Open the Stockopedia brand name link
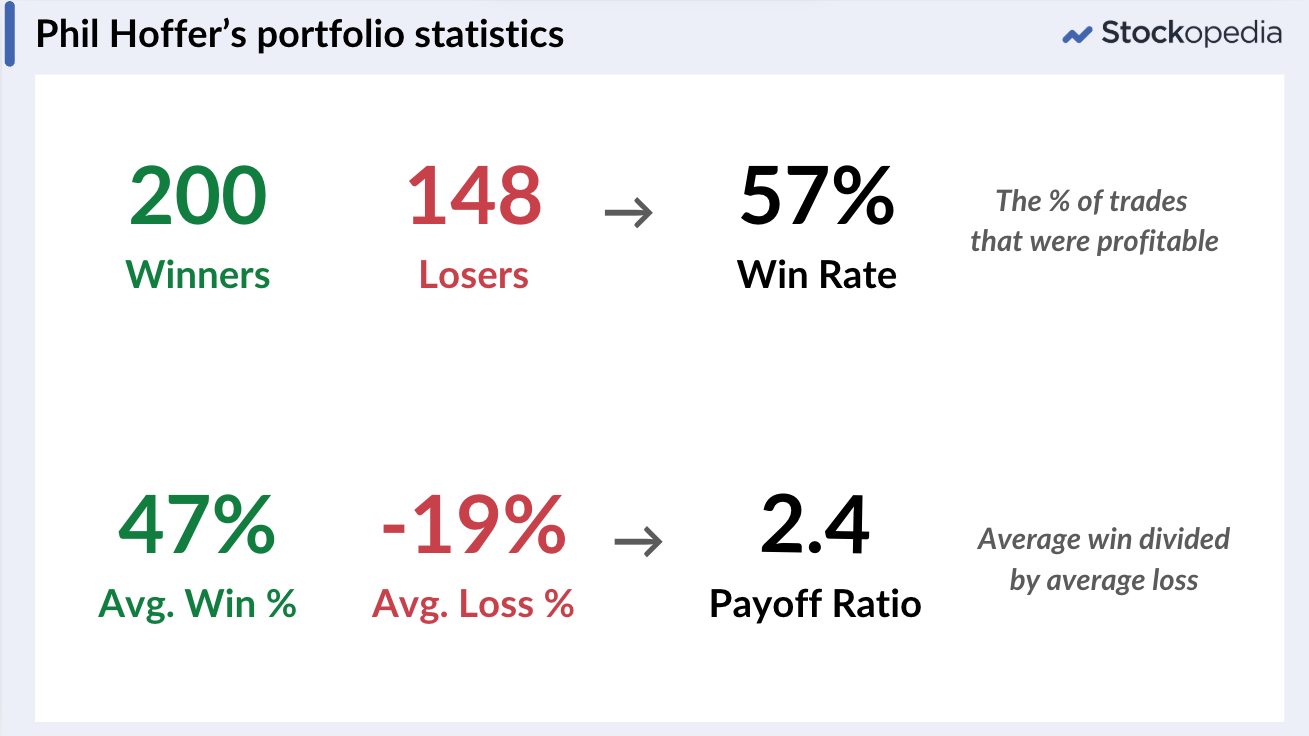This screenshot has height=736, width=1309. pos(1191,33)
